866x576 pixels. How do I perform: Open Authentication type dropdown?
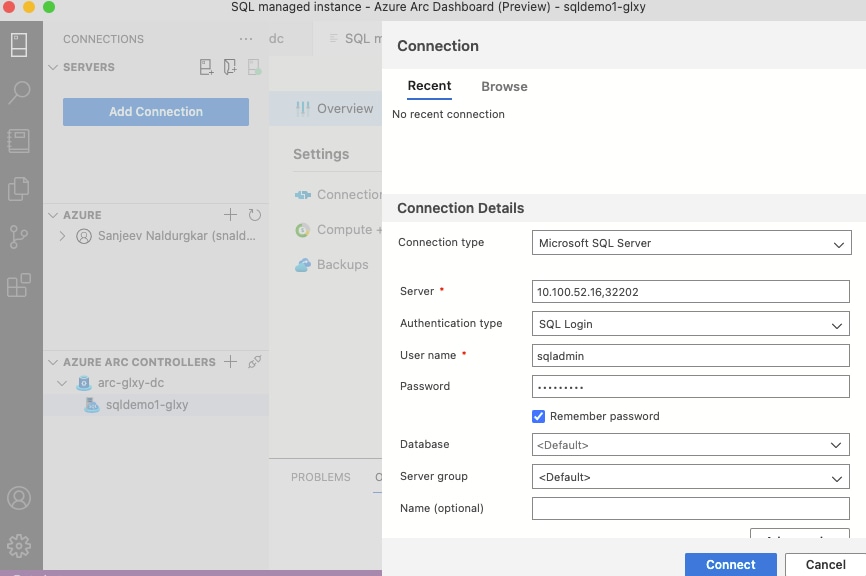[x=690, y=324]
